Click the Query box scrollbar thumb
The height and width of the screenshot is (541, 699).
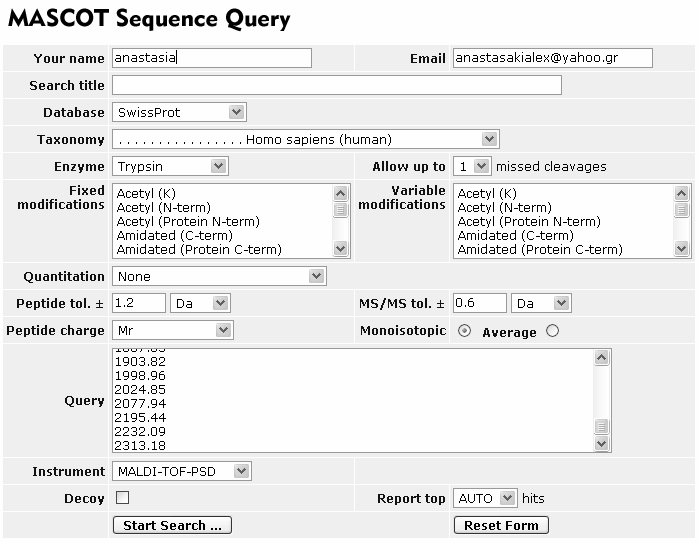pyautogui.click(x=601, y=426)
